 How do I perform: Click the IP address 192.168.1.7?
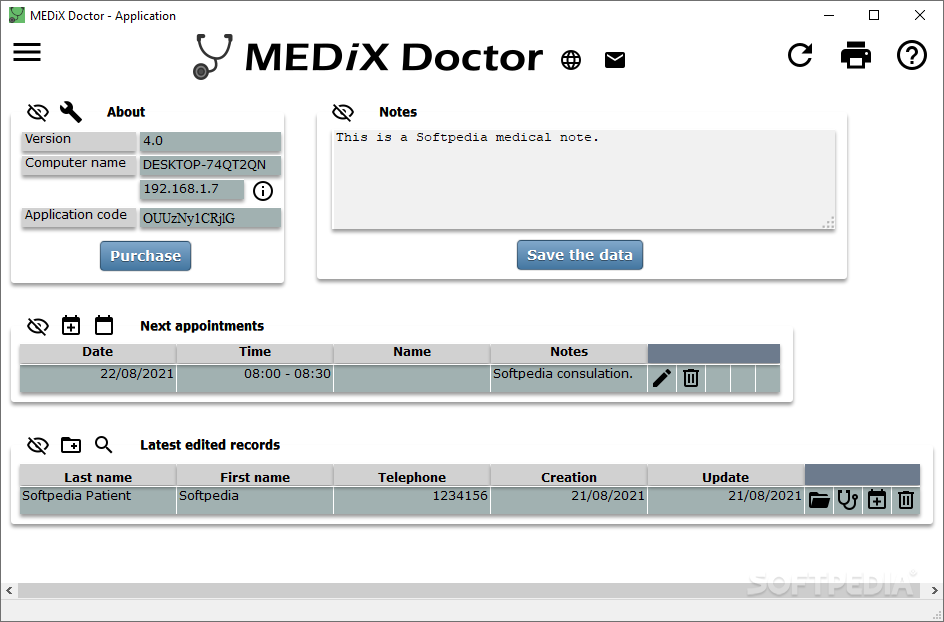(192, 189)
